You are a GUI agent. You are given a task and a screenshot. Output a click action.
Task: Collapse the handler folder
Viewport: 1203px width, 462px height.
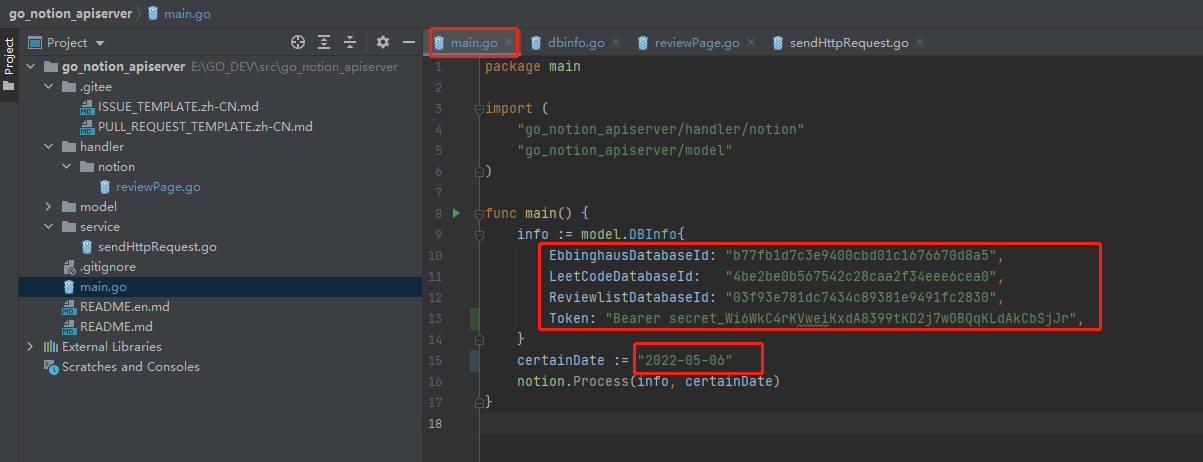point(50,147)
